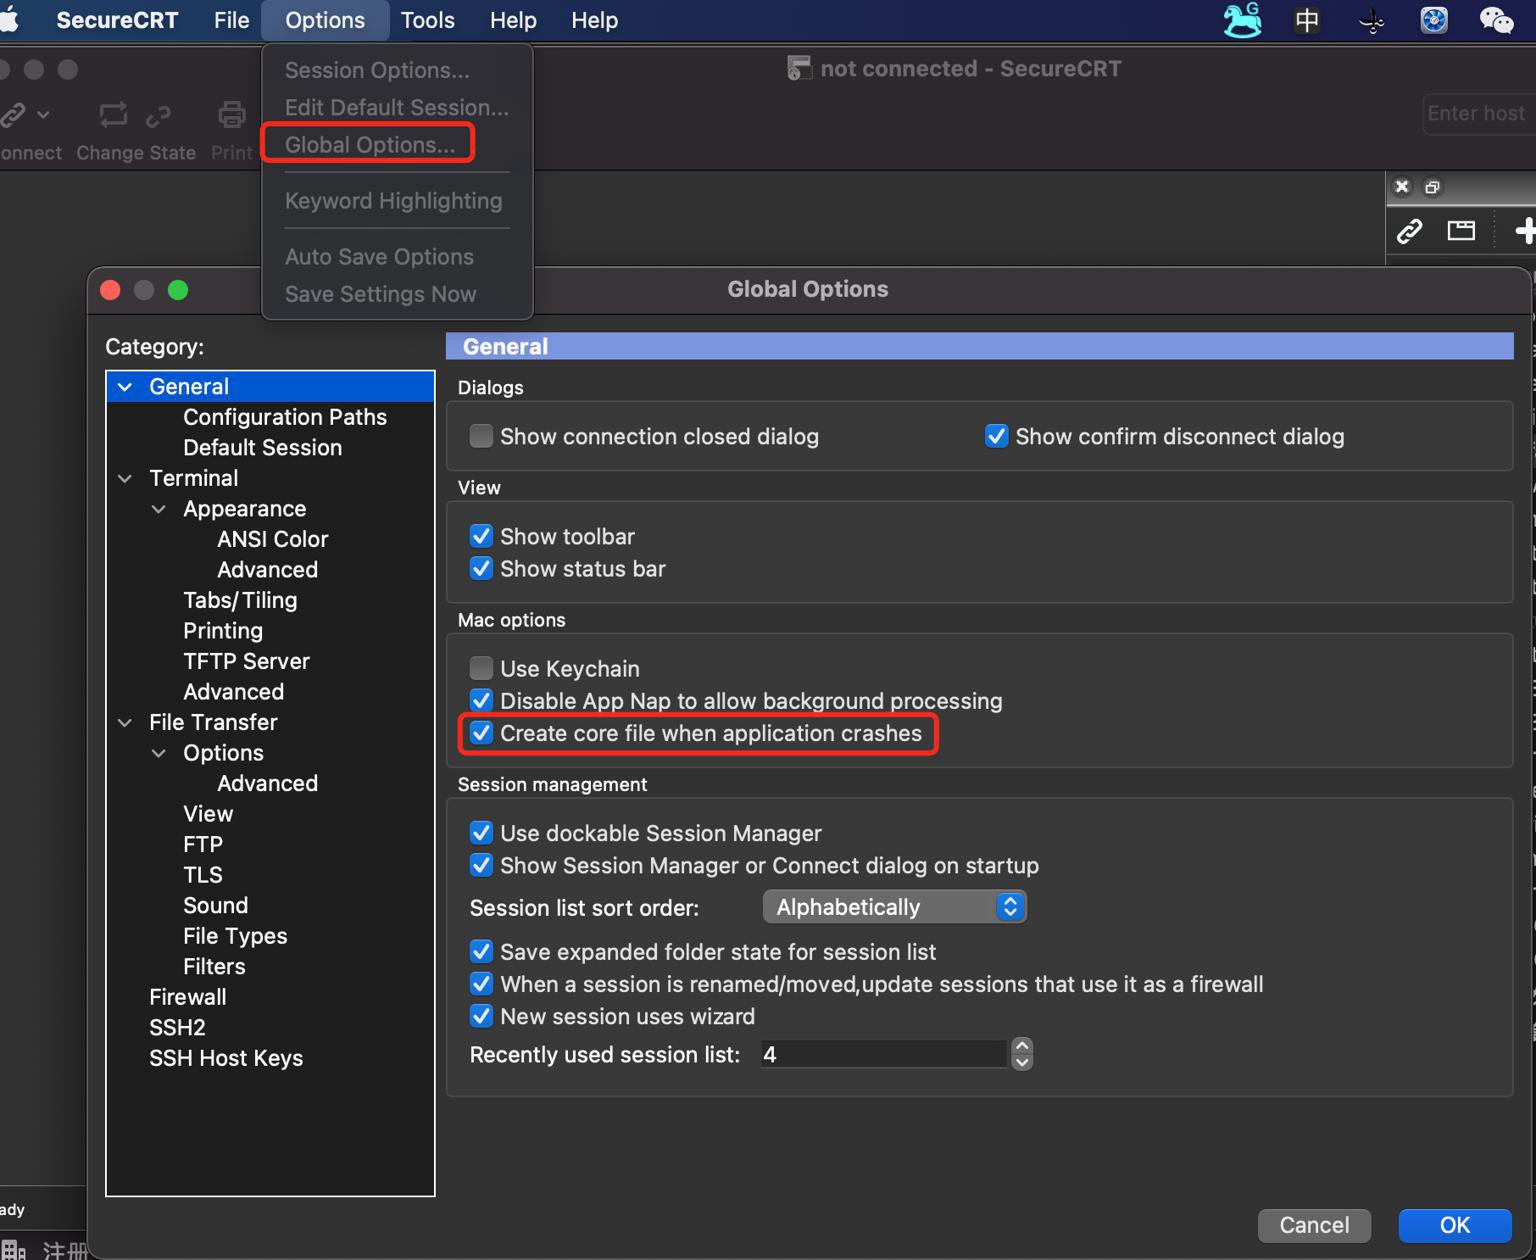Image resolution: width=1536 pixels, height=1260 pixels.
Task: Select Sound category
Action: point(215,905)
